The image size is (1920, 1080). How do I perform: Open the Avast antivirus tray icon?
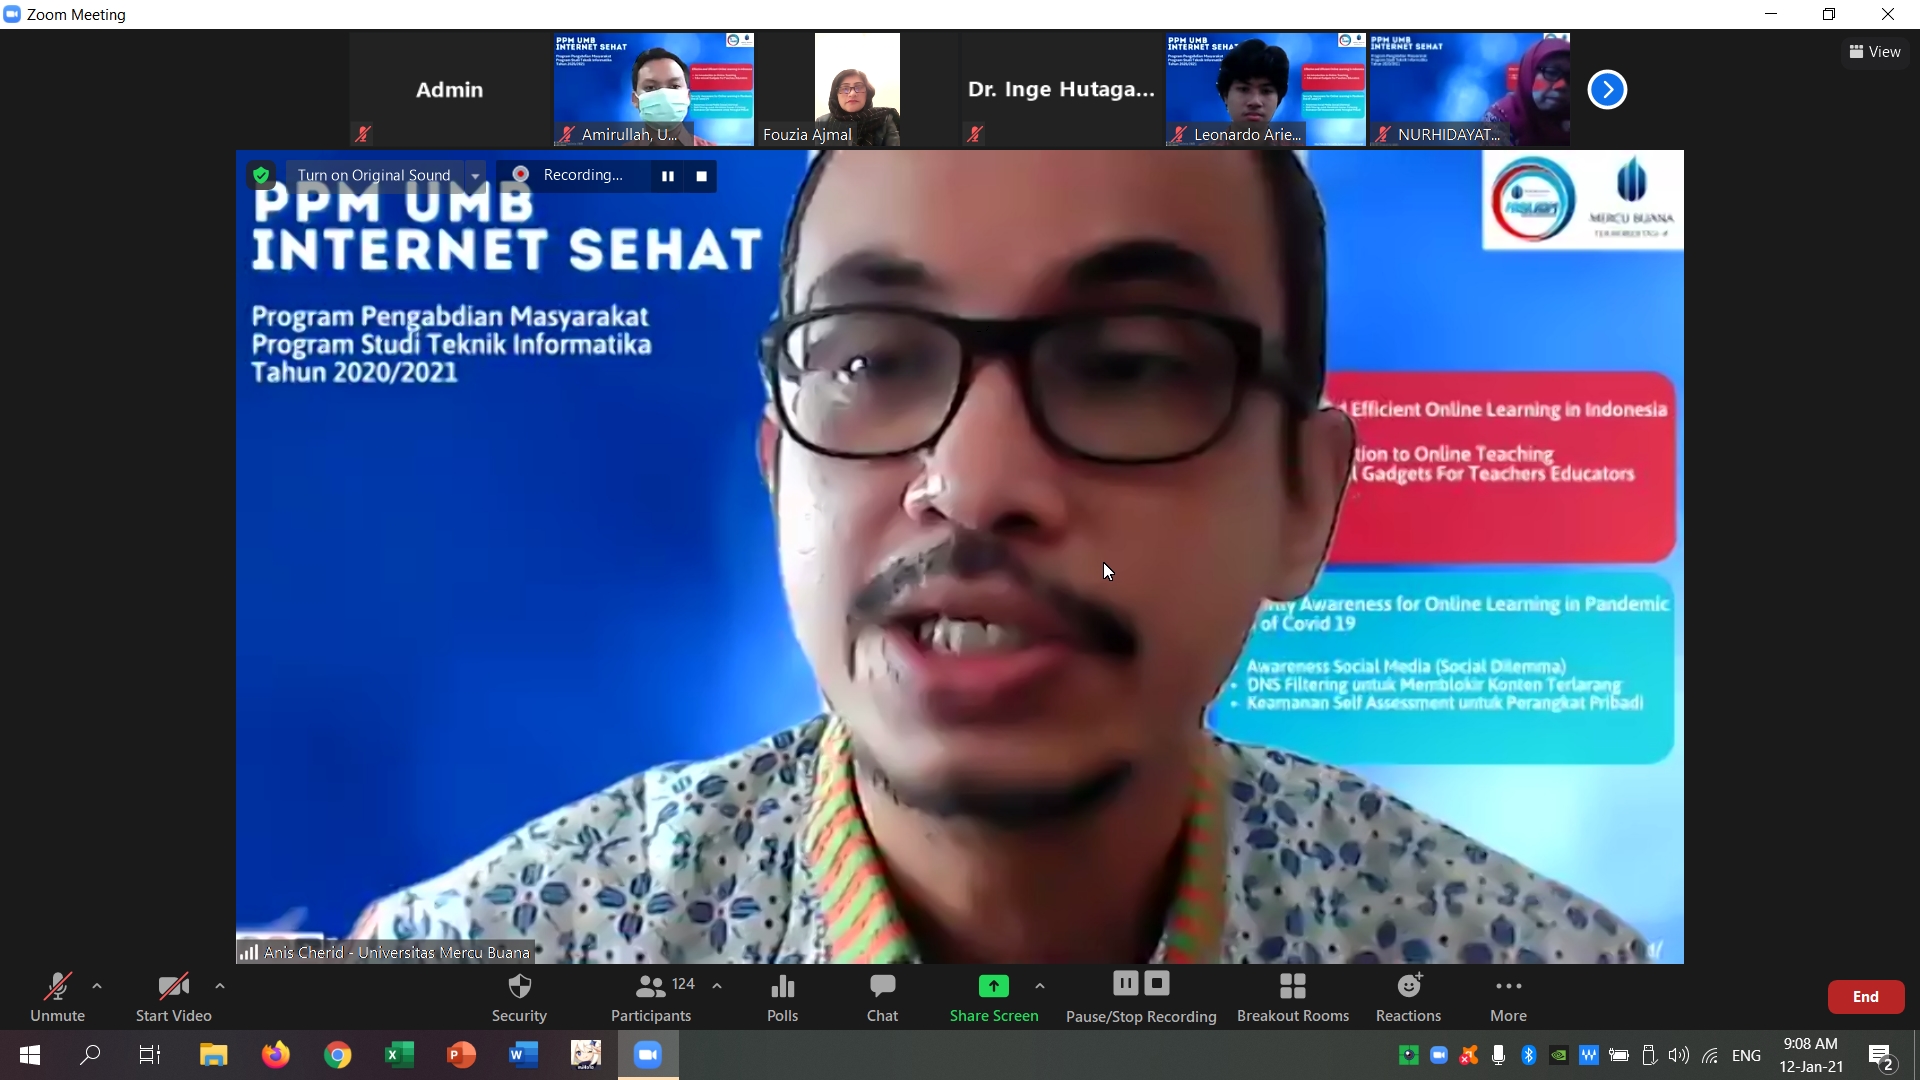coord(1468,1055)
